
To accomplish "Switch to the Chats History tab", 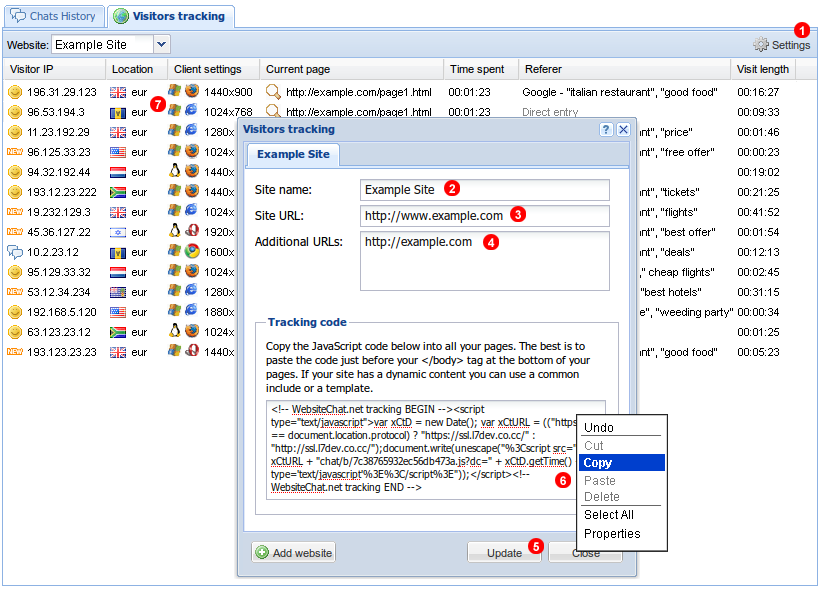I will coord(54,16).
